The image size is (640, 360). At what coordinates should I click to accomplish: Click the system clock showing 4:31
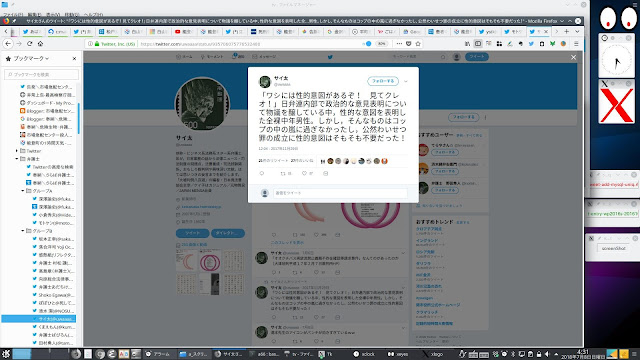click(x=583, y=354)
